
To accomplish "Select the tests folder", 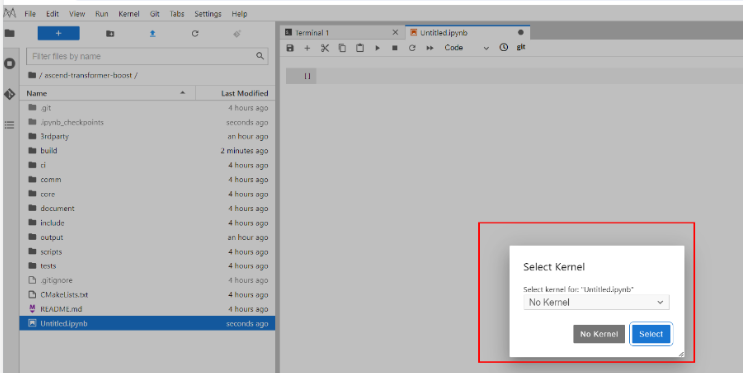I will click(x=147, y=266).
